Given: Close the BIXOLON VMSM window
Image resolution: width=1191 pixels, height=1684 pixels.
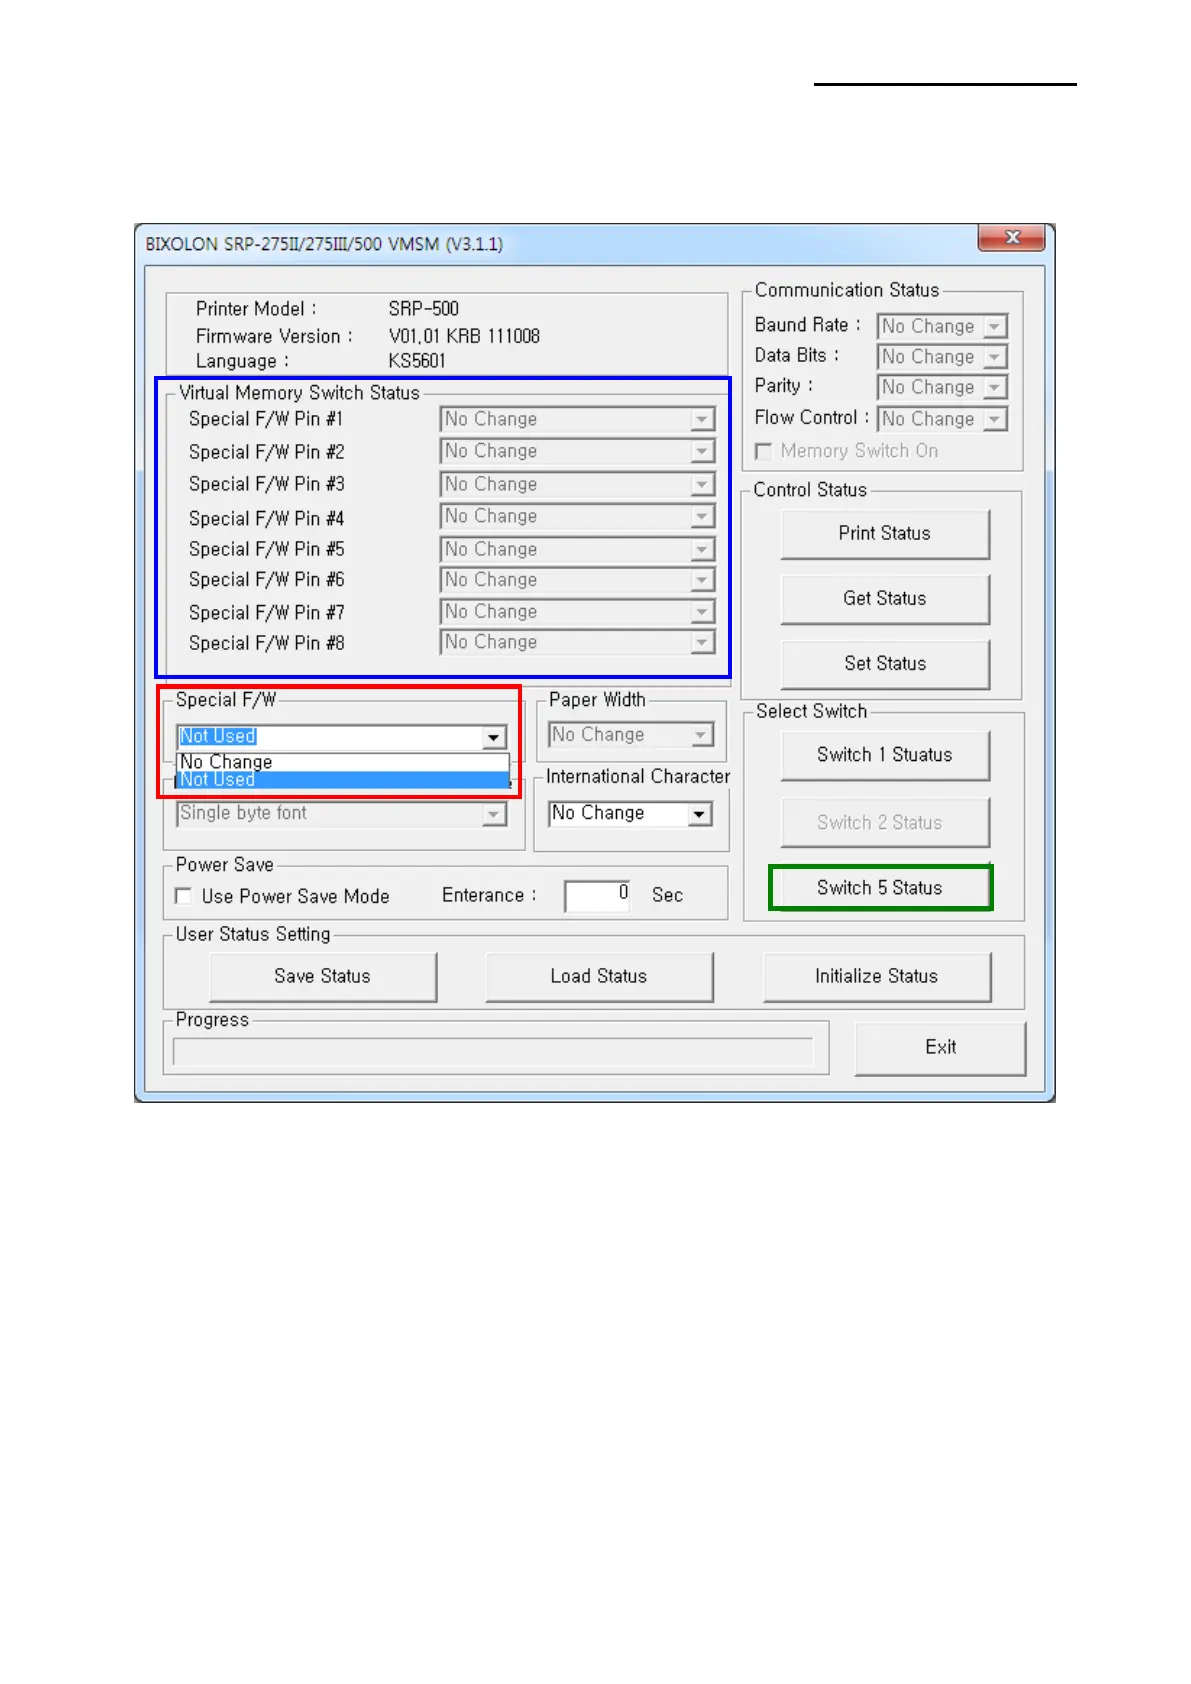Looking at the screenshot, I should 1011,238.
